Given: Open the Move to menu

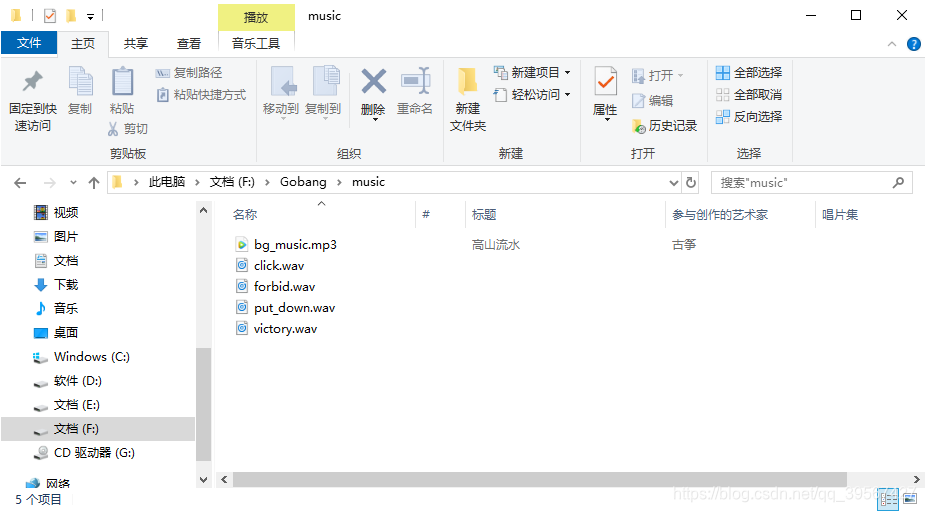Looking at the screenshot, I should [x=281, y=93].
